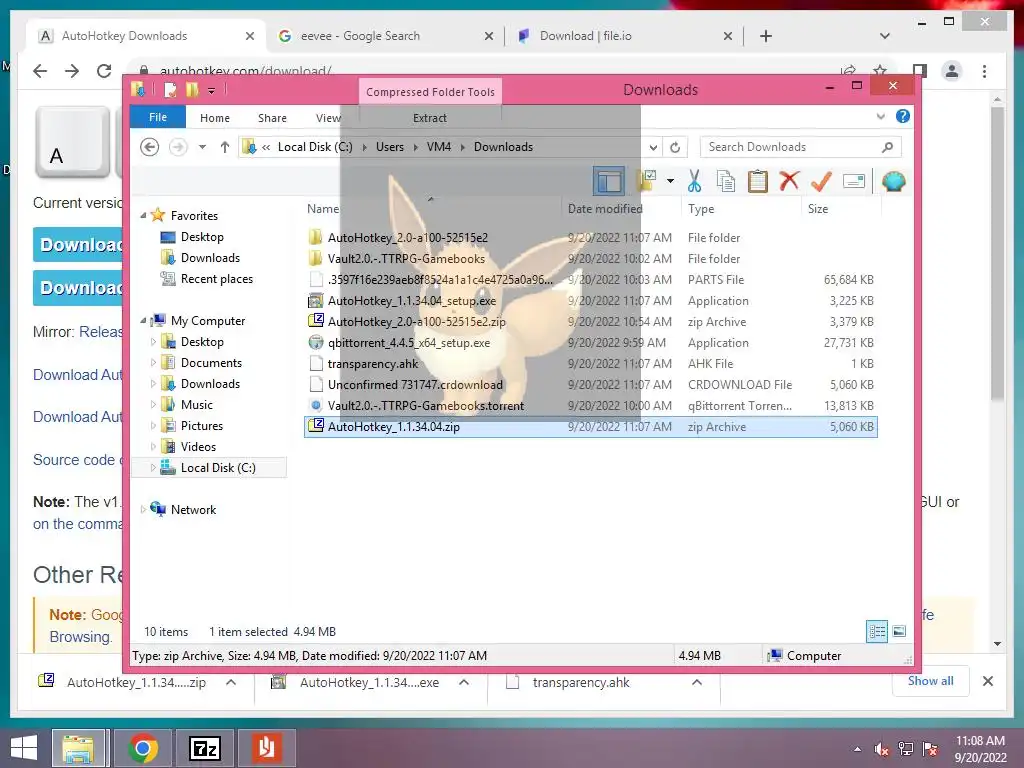
Task: Click the Users segment in address path
Action: pos(390,147)
